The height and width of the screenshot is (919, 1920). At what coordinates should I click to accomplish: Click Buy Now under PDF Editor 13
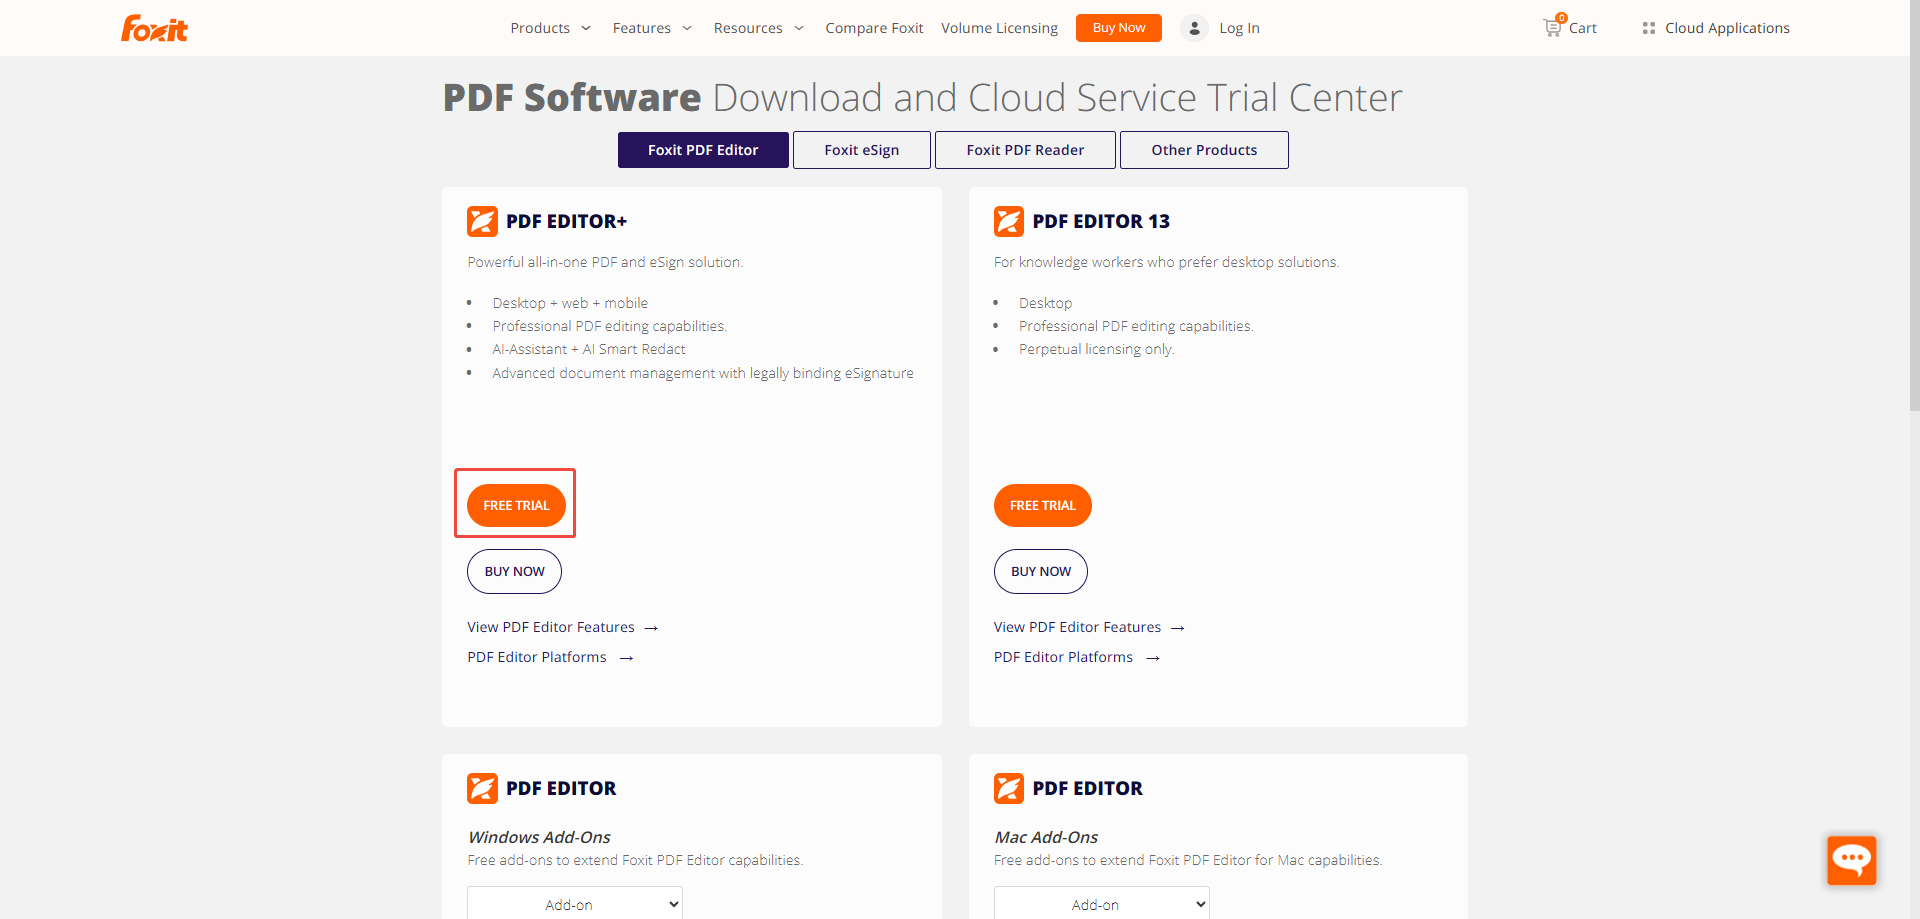(1040, 571)
